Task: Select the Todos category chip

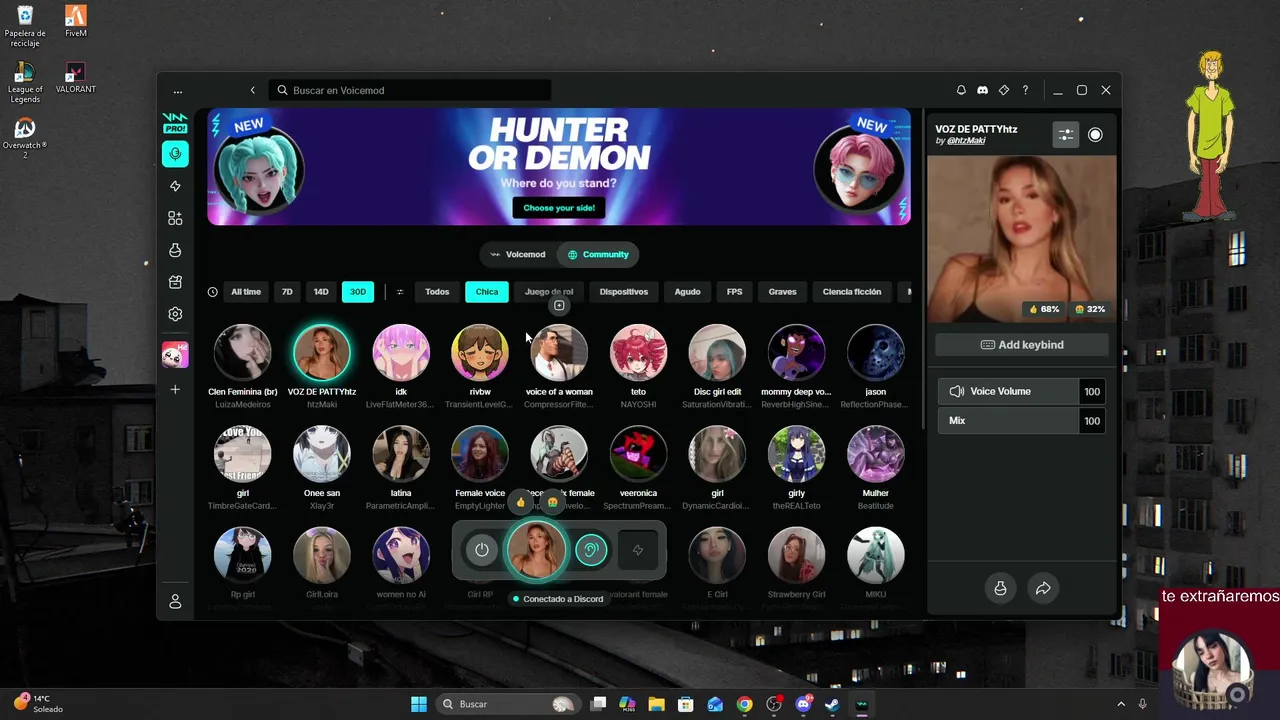Action: click(437, 292)
